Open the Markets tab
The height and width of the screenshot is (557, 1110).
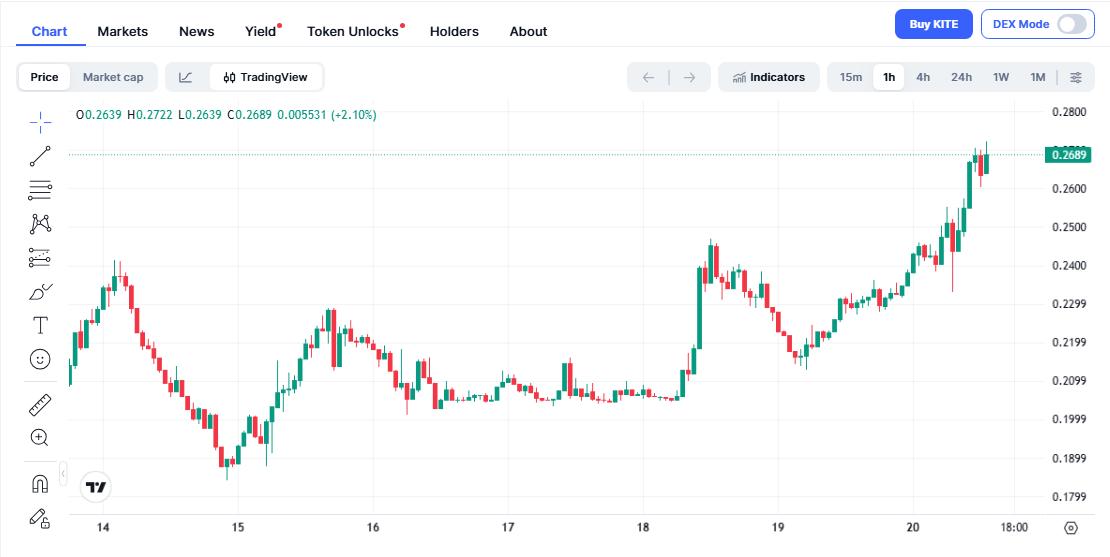coord(123,31)
